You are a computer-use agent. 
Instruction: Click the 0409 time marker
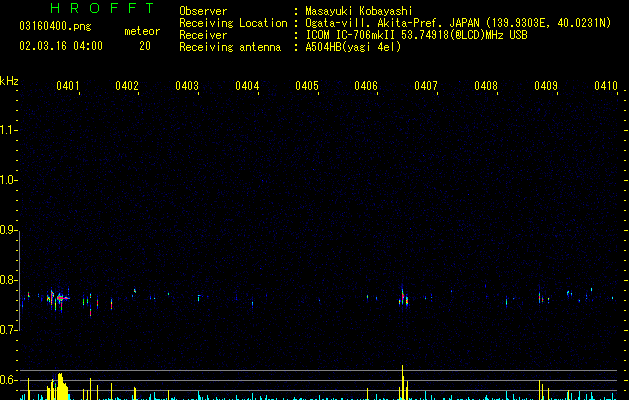[x=546, y=86]
